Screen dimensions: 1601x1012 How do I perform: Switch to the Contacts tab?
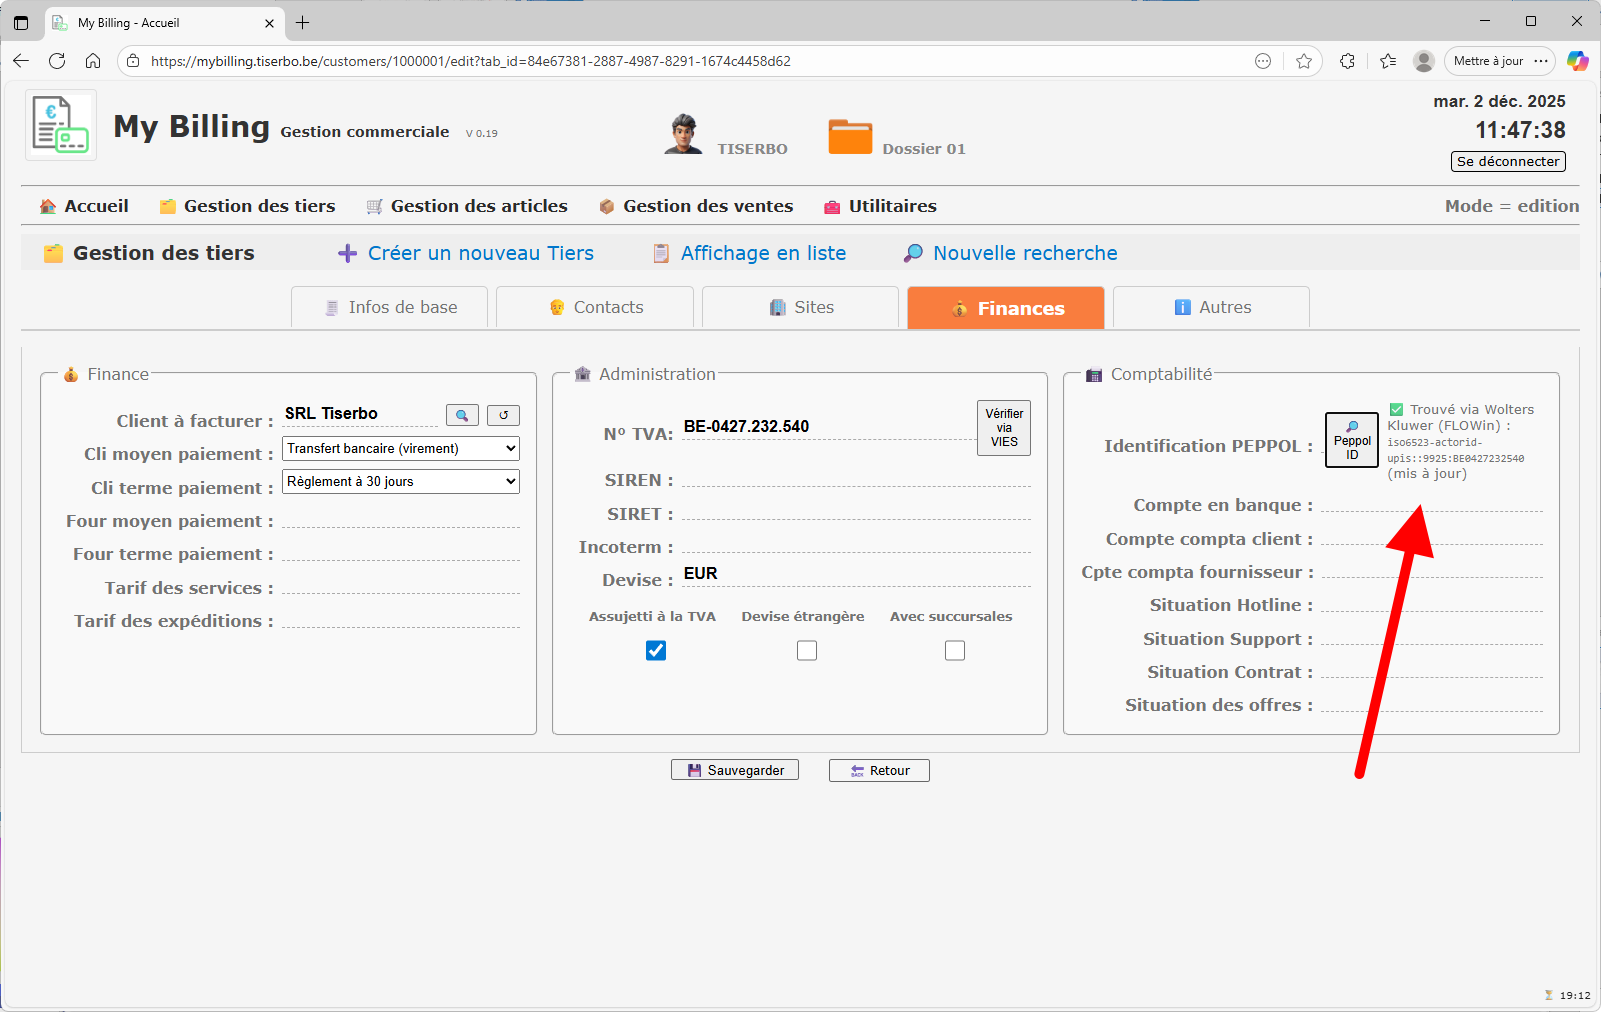tap(595, 307)
